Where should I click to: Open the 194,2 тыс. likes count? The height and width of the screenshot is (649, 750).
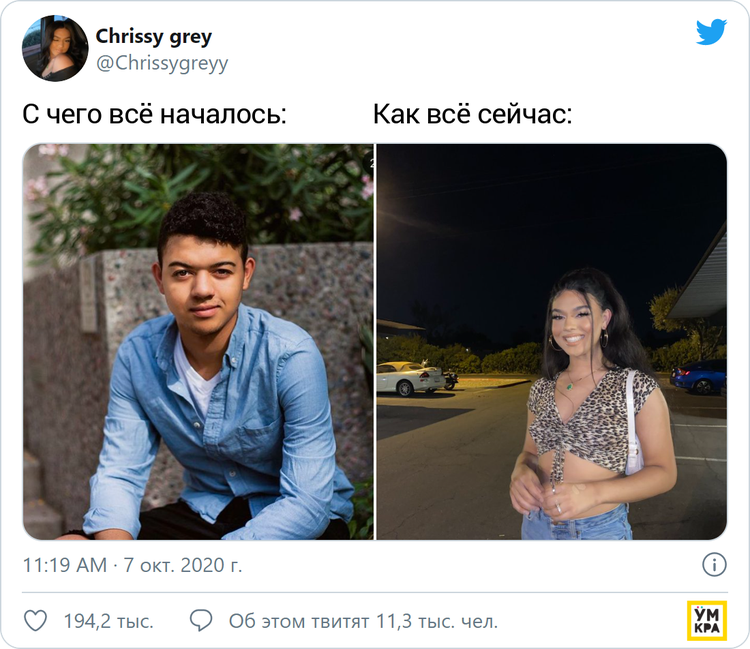point(109,621)
